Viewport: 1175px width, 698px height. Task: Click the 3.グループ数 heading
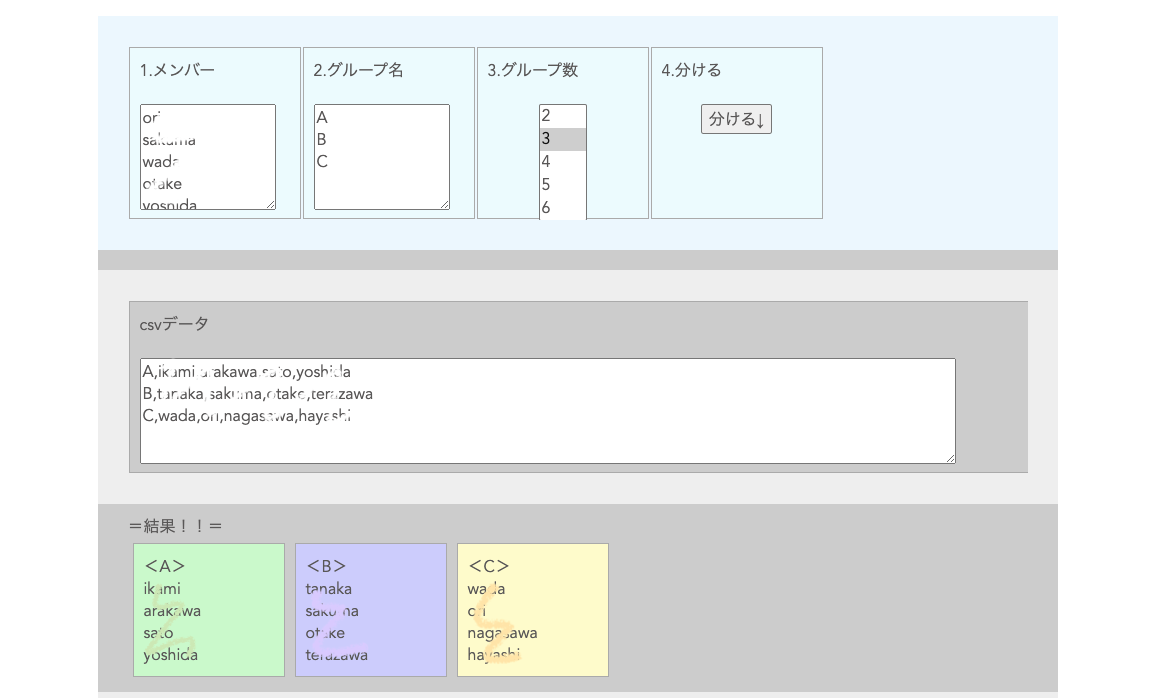coord(533,70)
